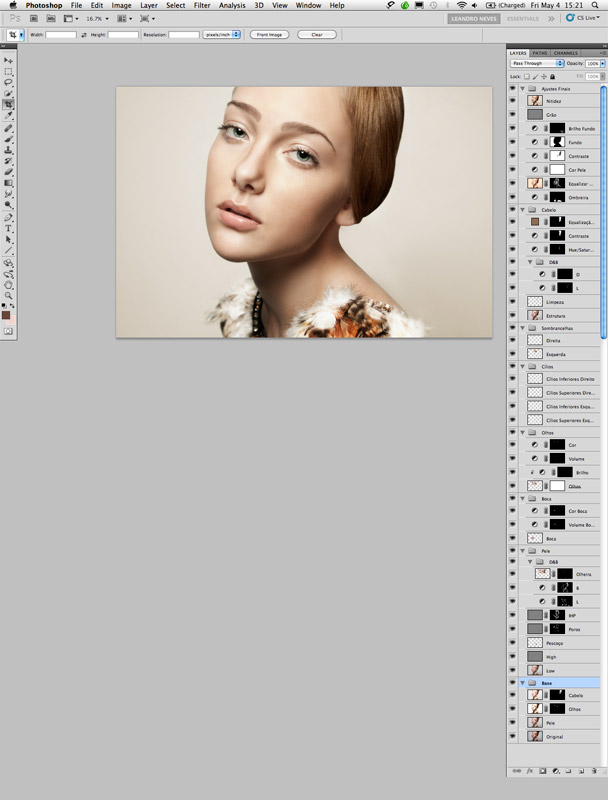This screenshot has height=800, width=608.
Task: Create a new group from panel bottom
Action: (x=568, y=771)
